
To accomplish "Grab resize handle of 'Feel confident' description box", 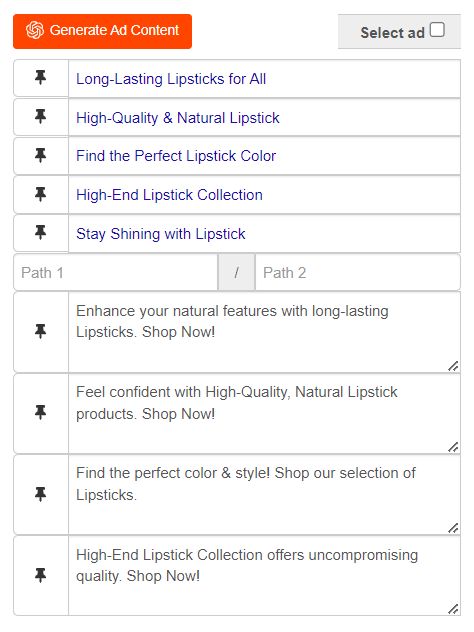I will [x=453, y=447].
